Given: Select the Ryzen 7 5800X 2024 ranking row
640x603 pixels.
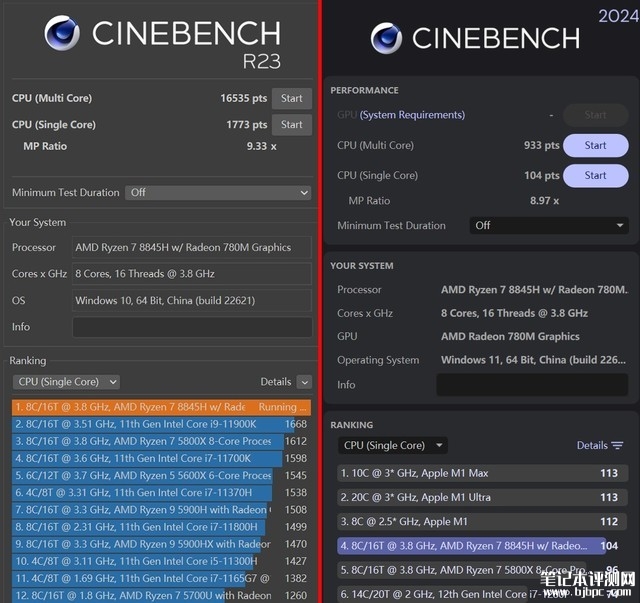Looking at the screenshot, I should (482, 570).
